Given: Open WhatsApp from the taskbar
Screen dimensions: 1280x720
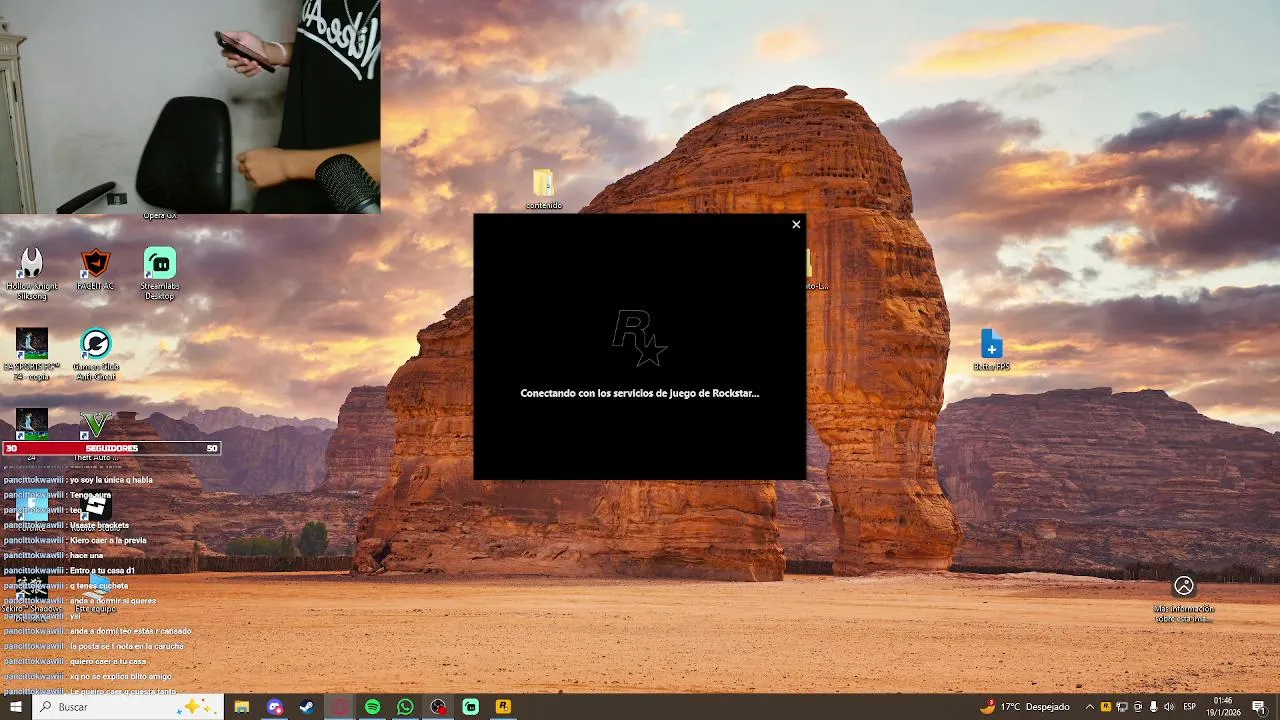Looking at the screenshot, I should 405,707.
